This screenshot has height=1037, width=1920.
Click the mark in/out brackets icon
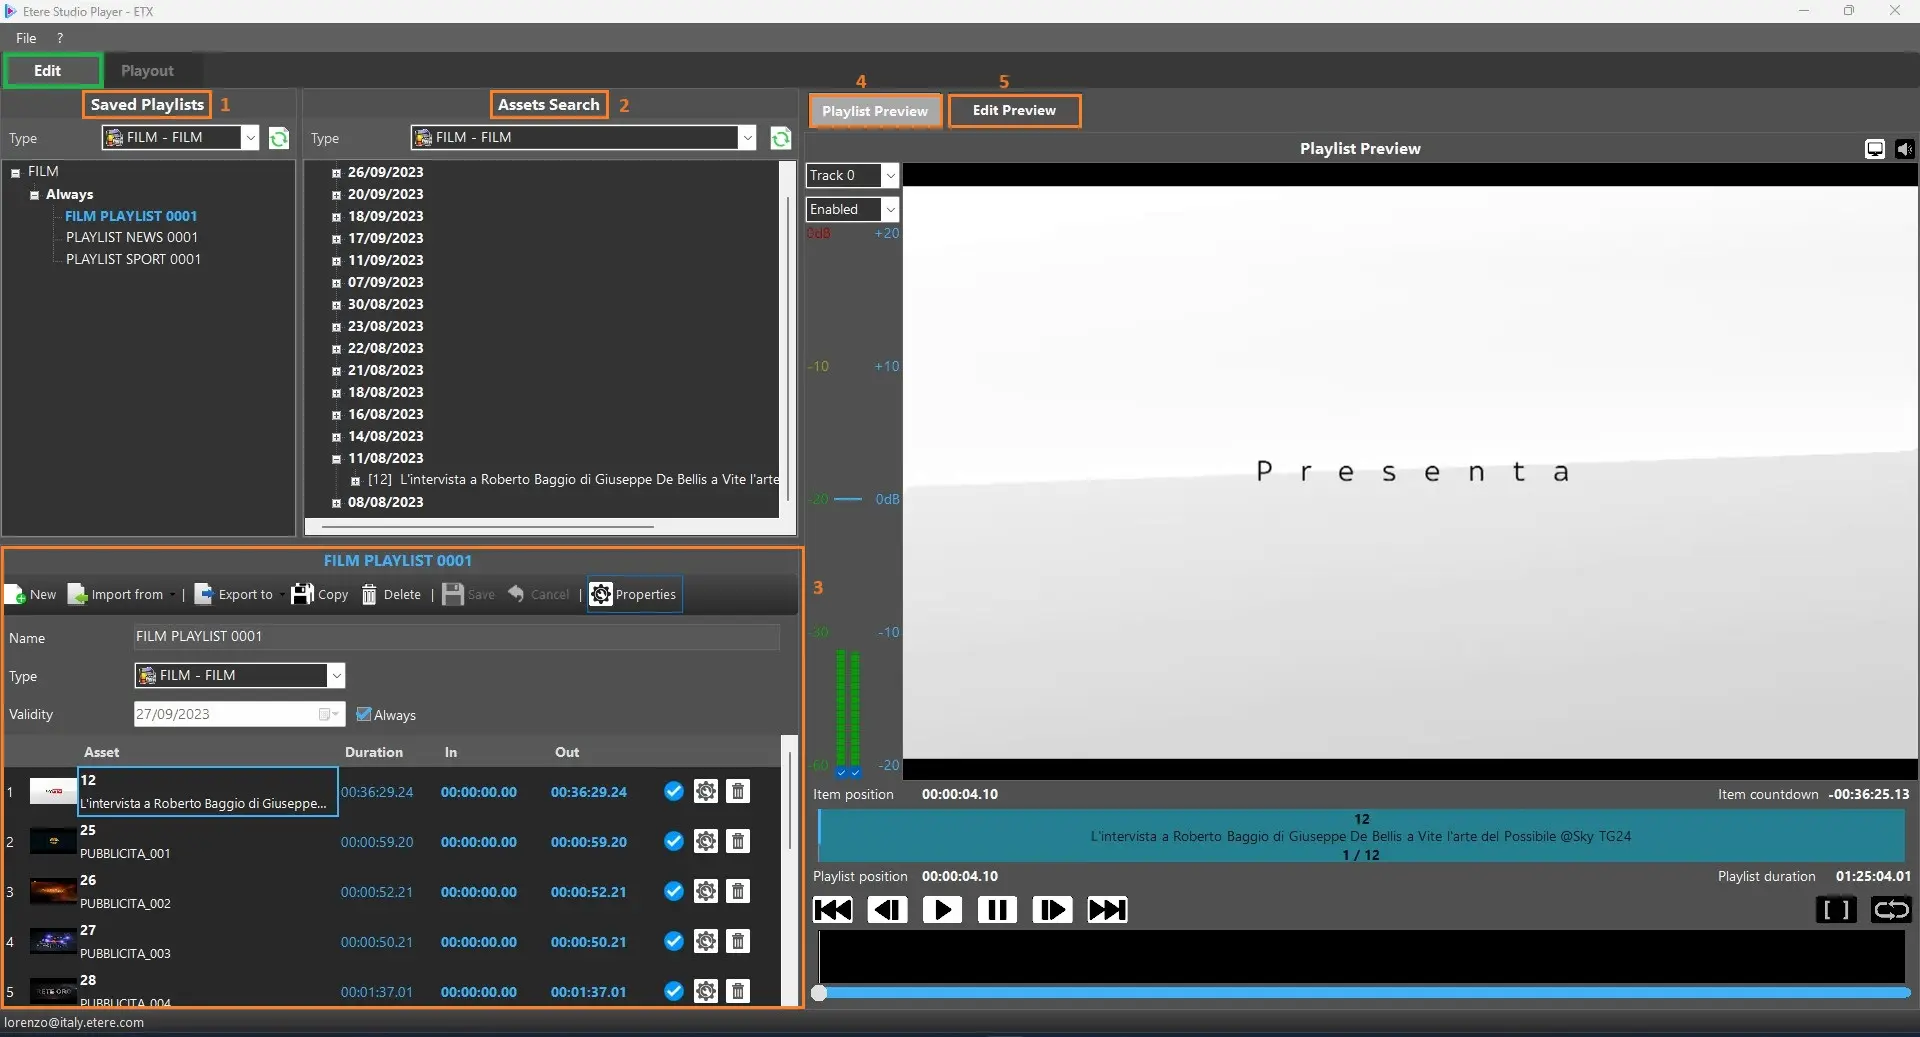click(1836, 909)
